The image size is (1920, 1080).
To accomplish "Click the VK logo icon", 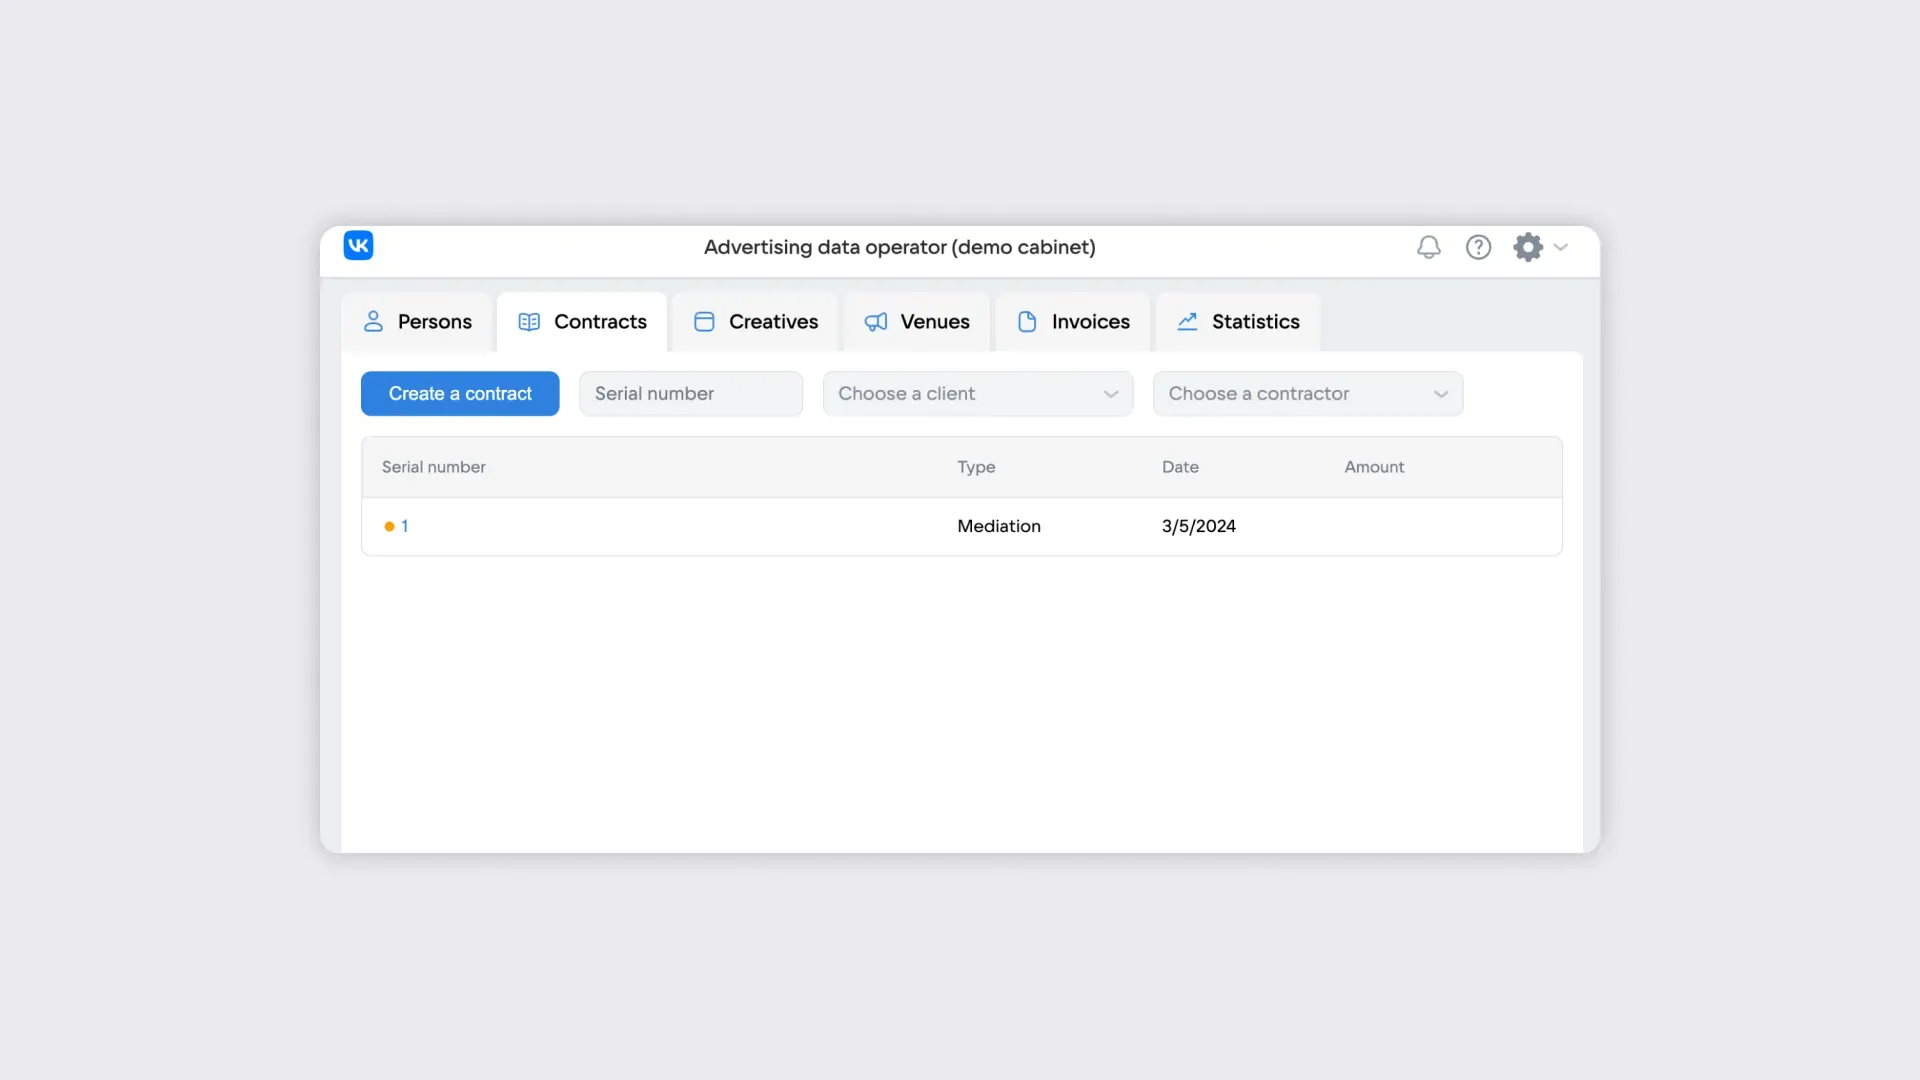I will [x=358, y=246].
